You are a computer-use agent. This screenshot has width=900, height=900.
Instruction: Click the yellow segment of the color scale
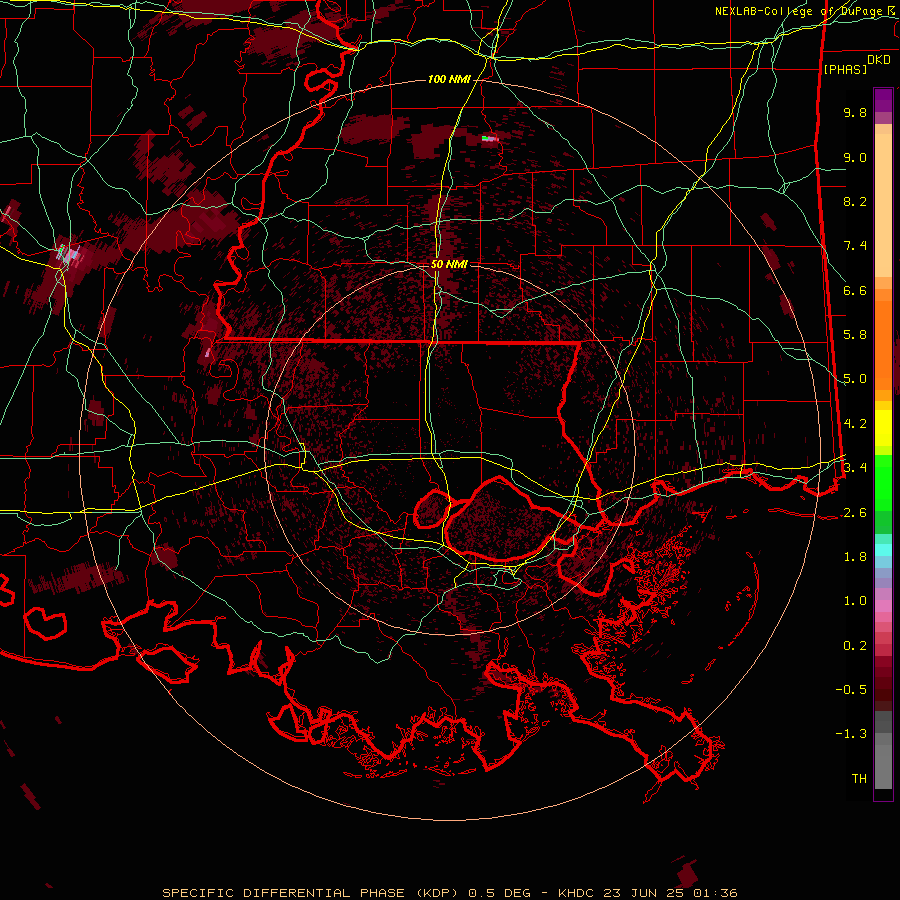click(883, 428)
